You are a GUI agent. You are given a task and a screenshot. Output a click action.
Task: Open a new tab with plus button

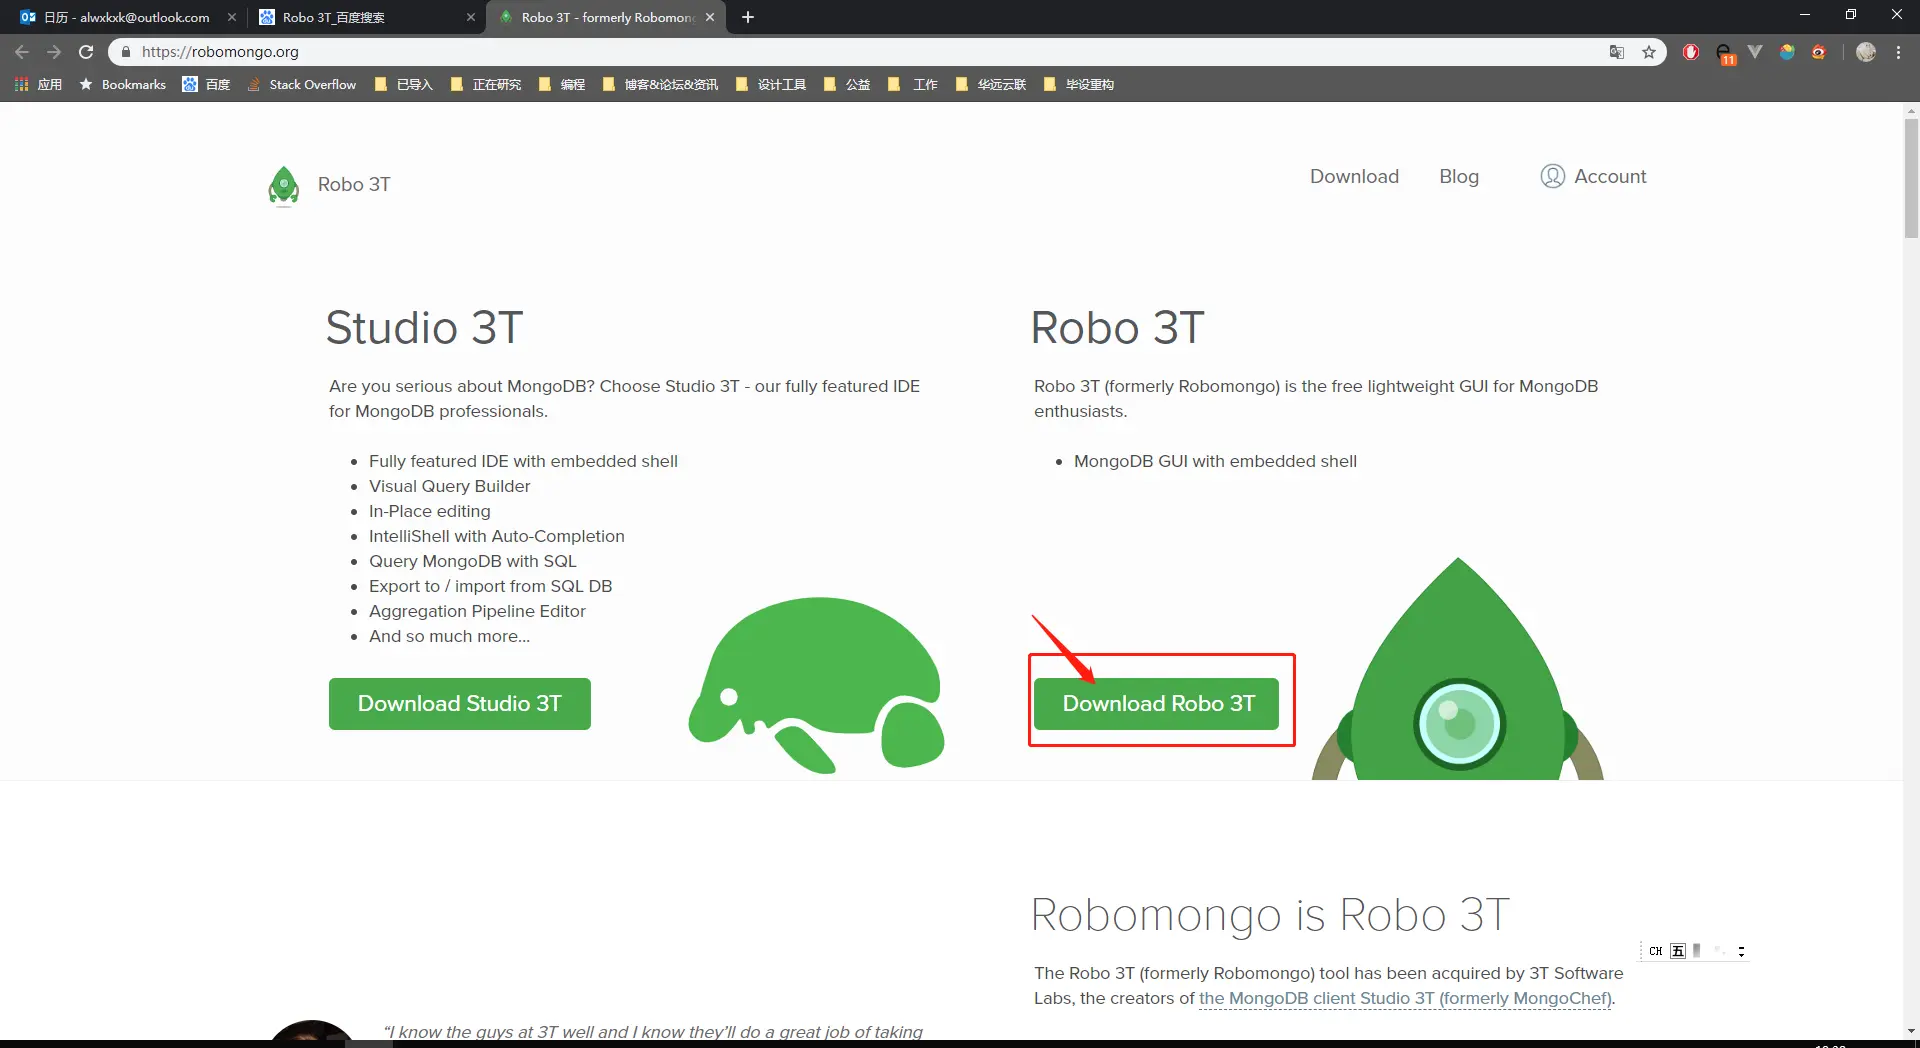[x=748, y=17]
